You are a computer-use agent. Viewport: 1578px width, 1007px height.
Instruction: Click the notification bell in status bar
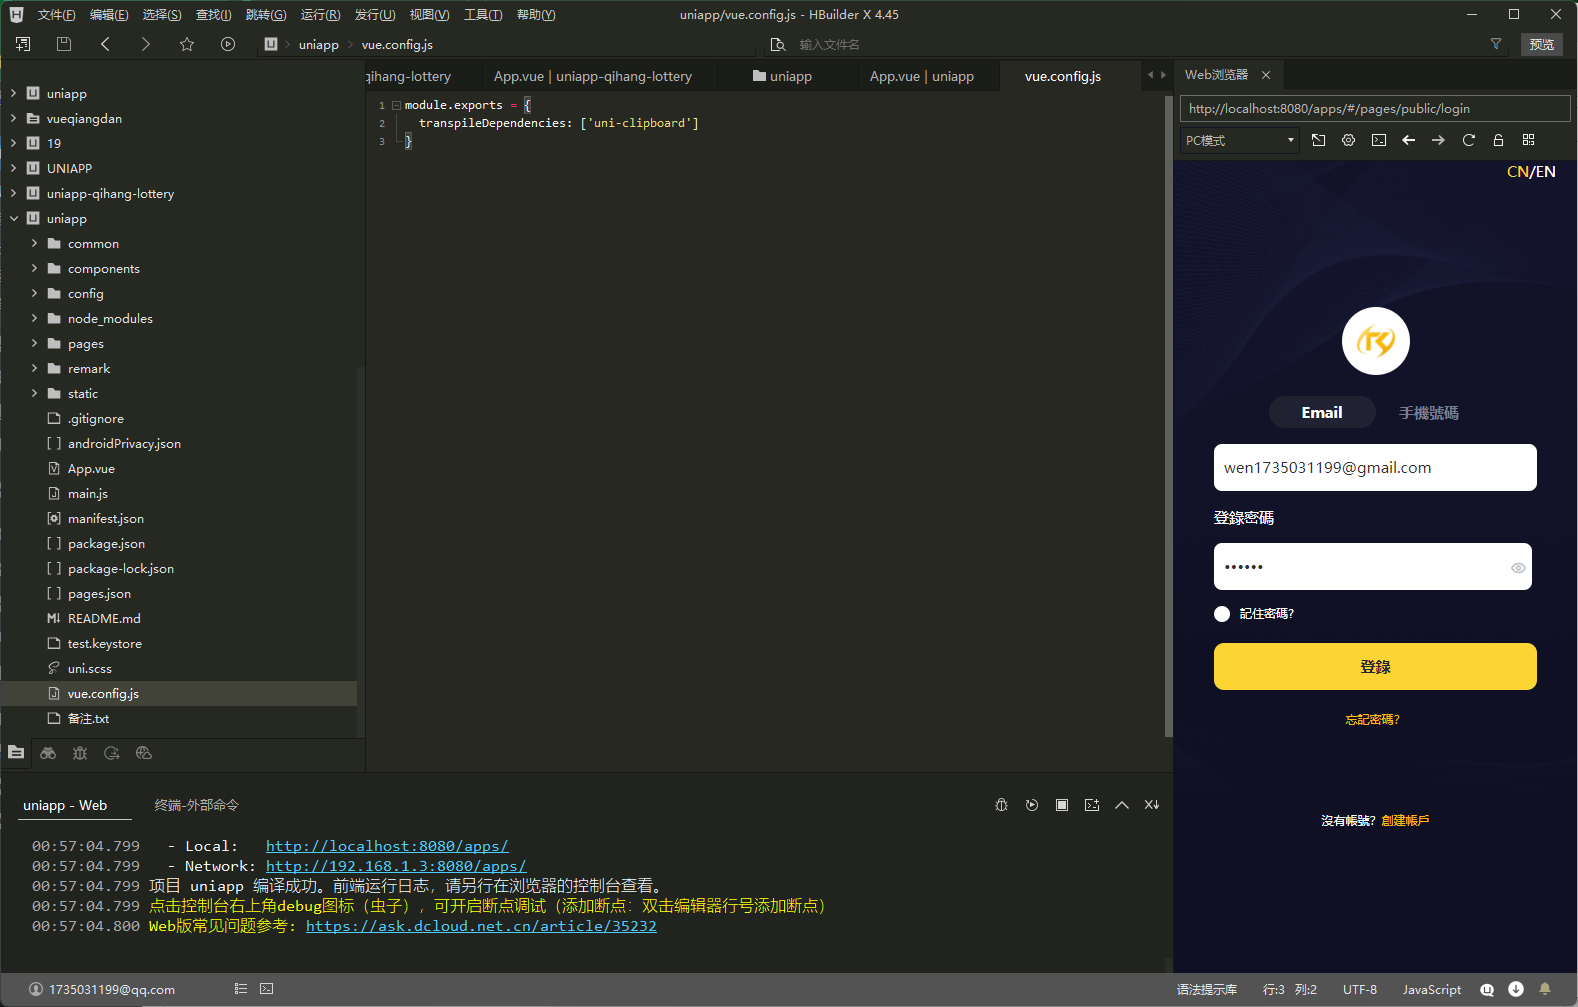coord(1545,989)
